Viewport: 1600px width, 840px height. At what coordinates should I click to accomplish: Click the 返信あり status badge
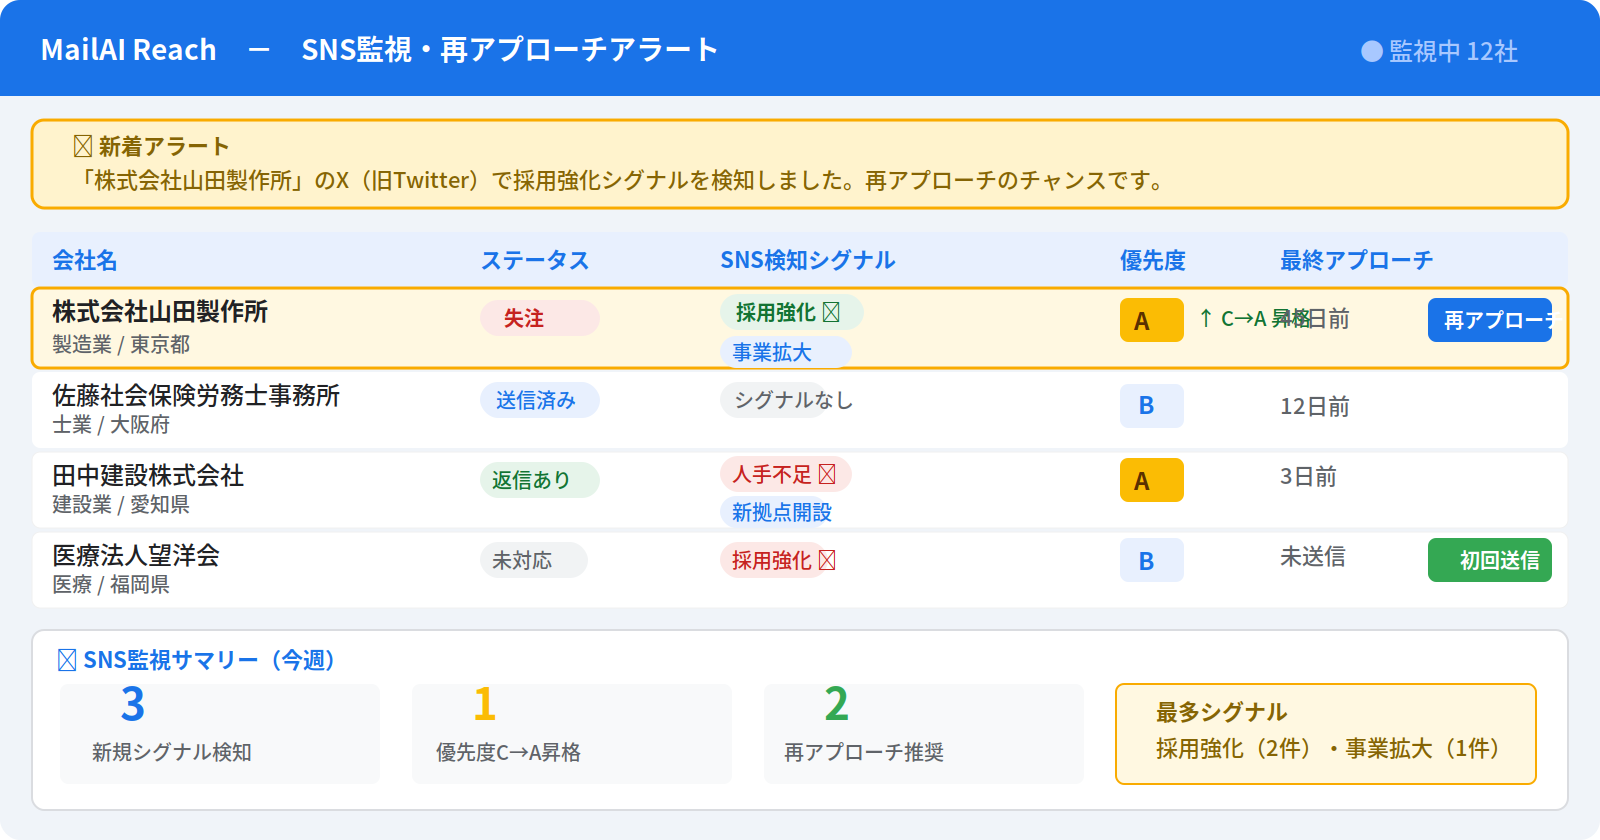point(540,480)
